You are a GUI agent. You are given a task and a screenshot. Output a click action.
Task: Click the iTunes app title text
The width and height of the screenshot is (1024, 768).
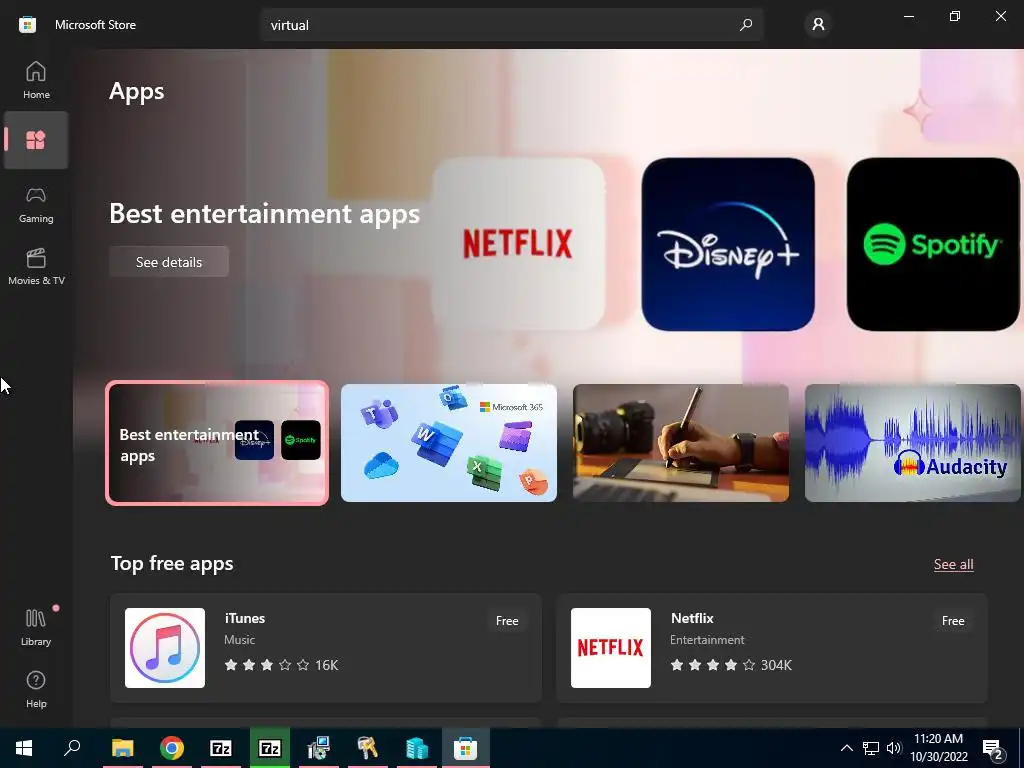click(245, 618)
